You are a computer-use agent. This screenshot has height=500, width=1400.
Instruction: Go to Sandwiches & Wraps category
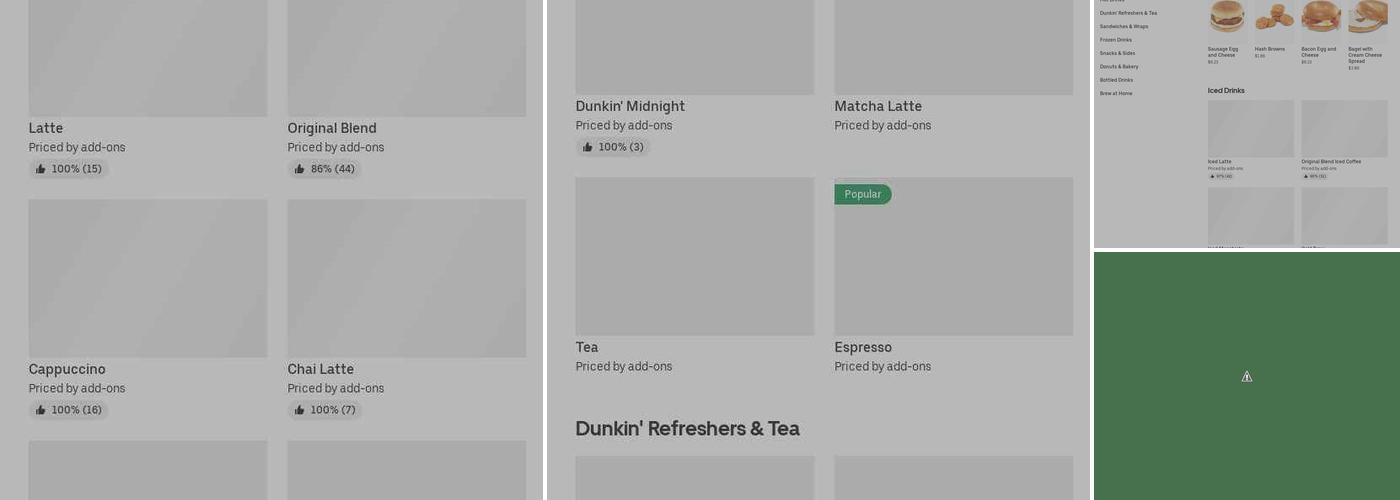click(1124, 26)
